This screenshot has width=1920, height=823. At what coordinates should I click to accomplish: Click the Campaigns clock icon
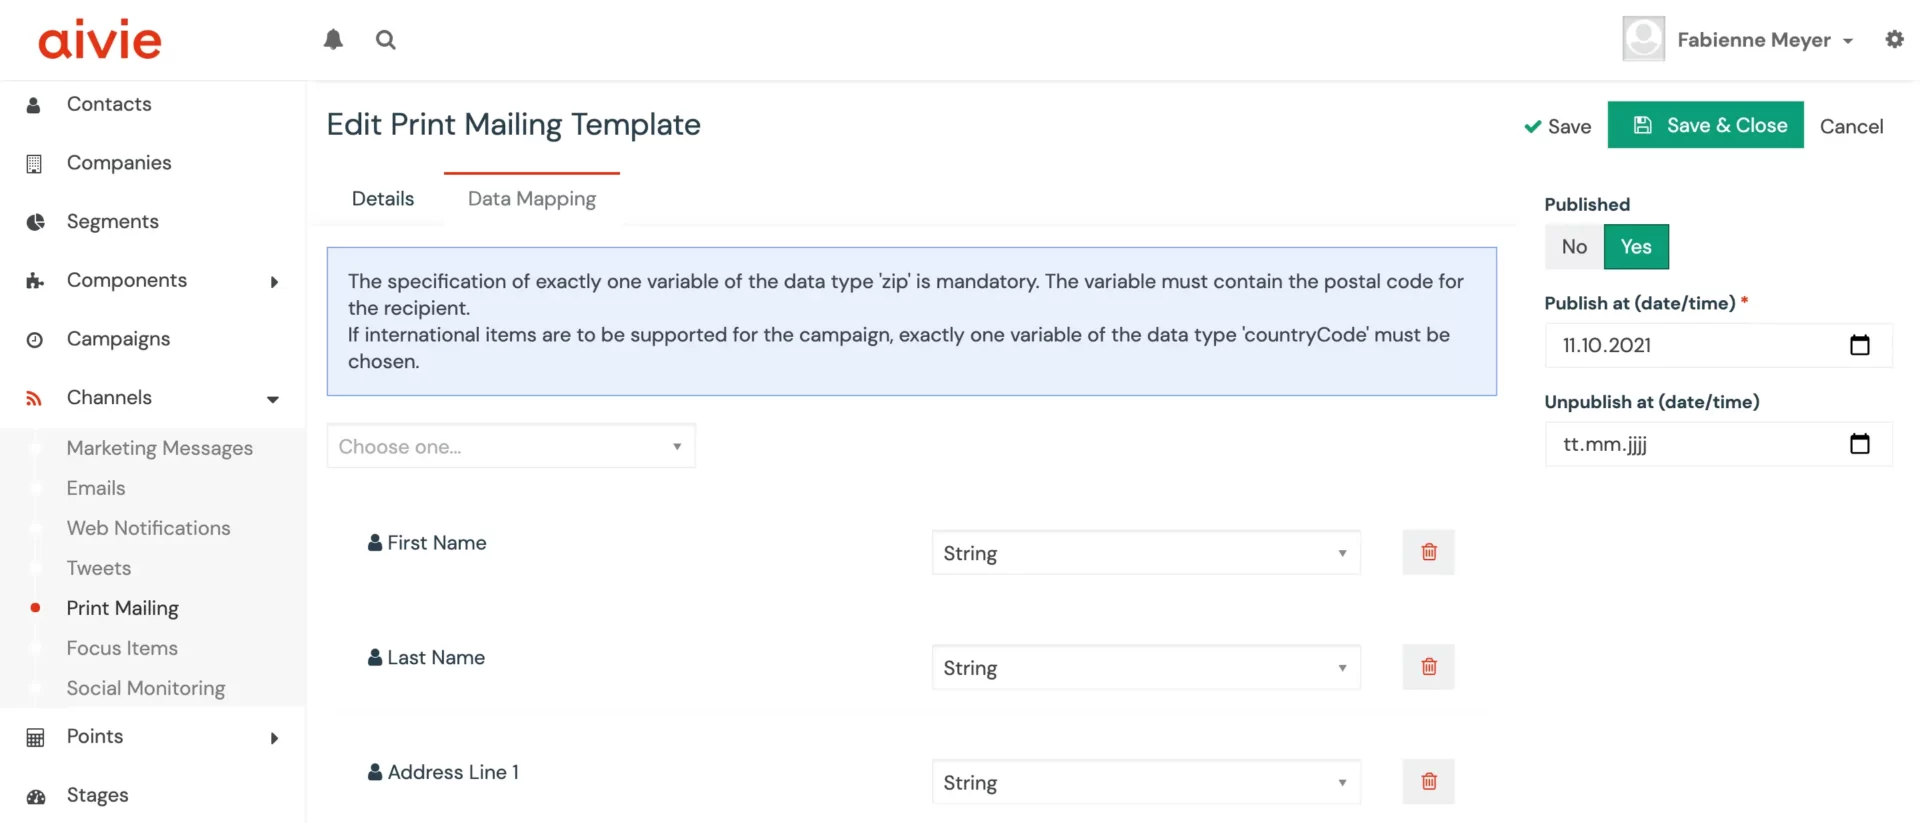pyautogui.click(x=35, y=340)
